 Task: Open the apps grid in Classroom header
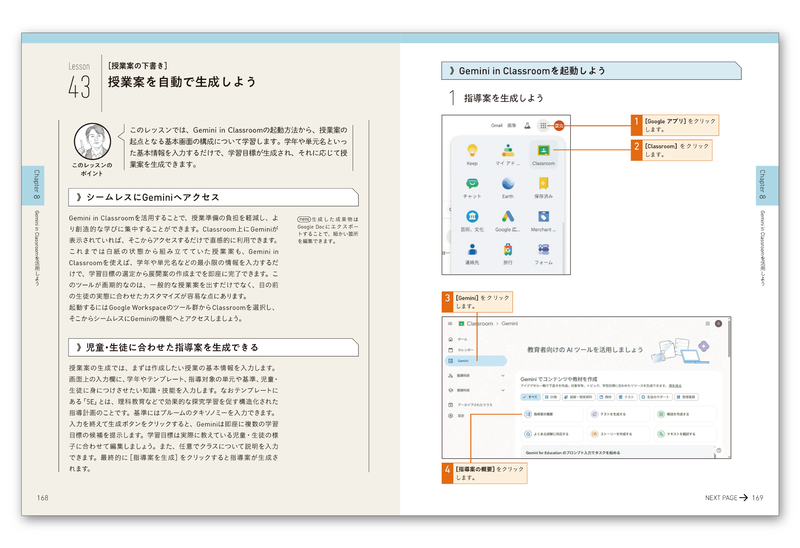tap(708, 323)
